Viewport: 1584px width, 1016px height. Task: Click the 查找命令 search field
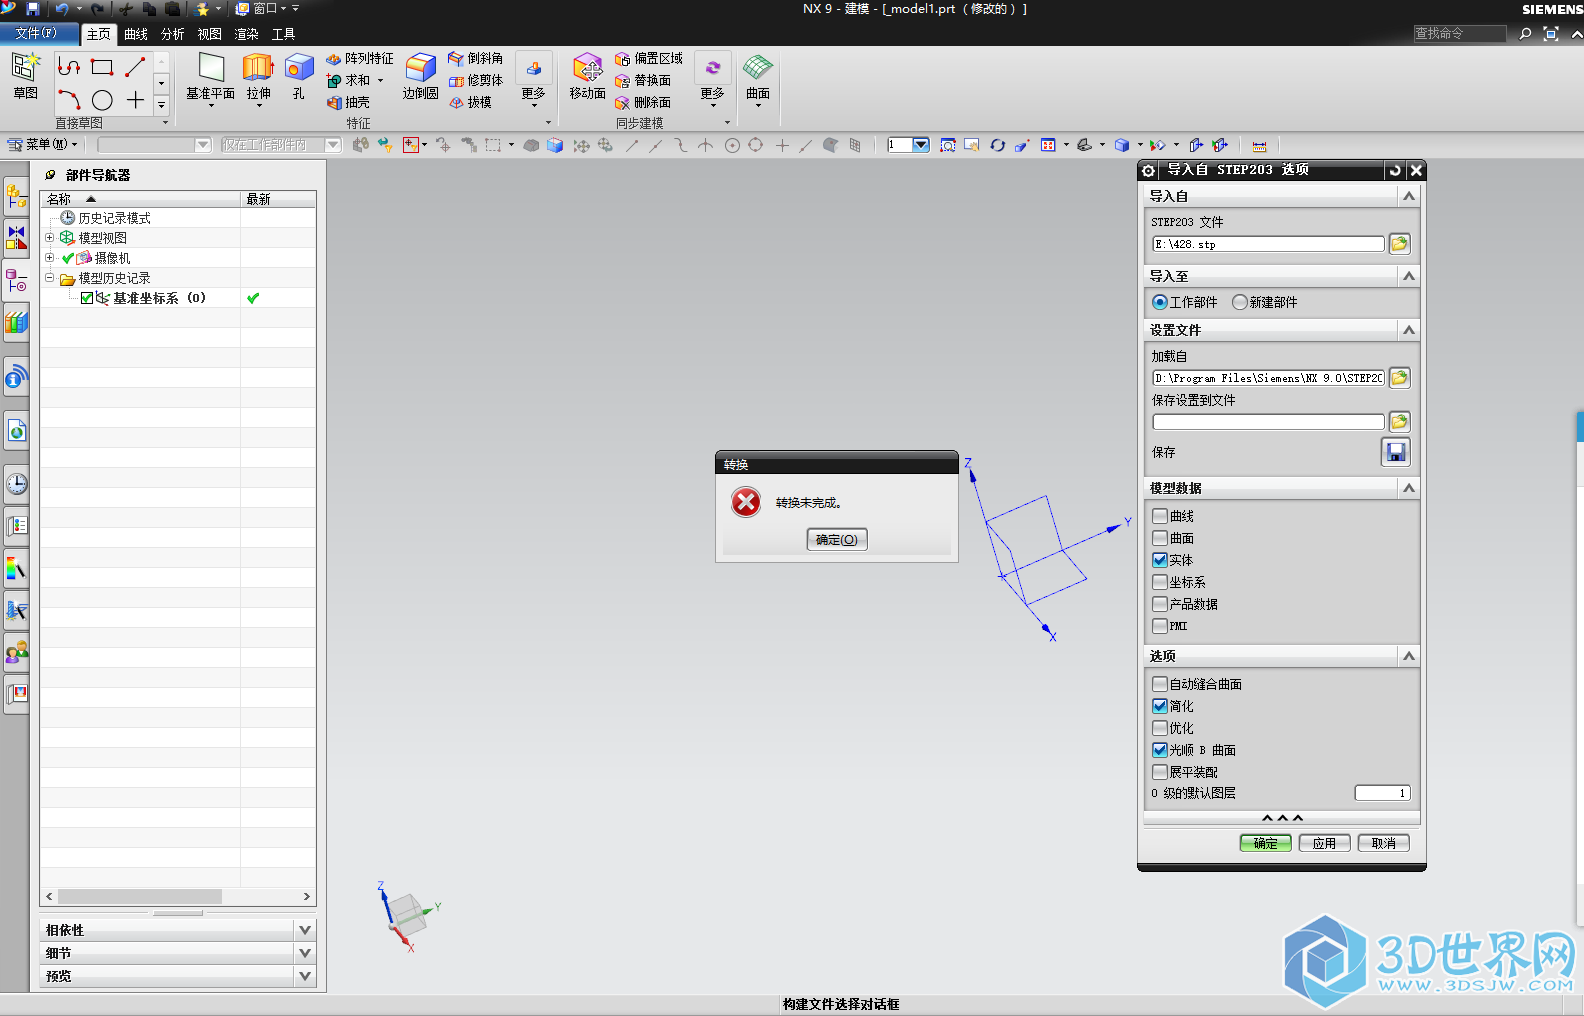1459,33
